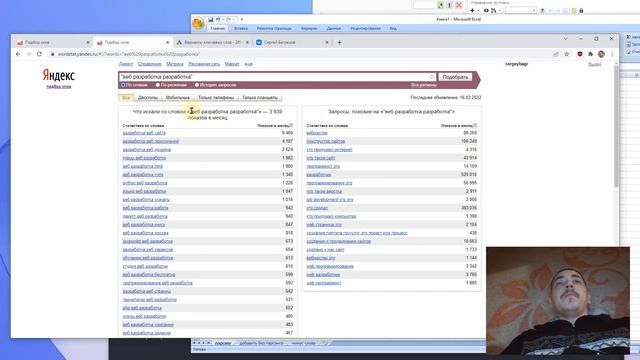Image resolution: width=640 pixels, height=360 pixels.
Task: Close the Варианты ключевых слов tab
Action: click(x=247, y=42)
